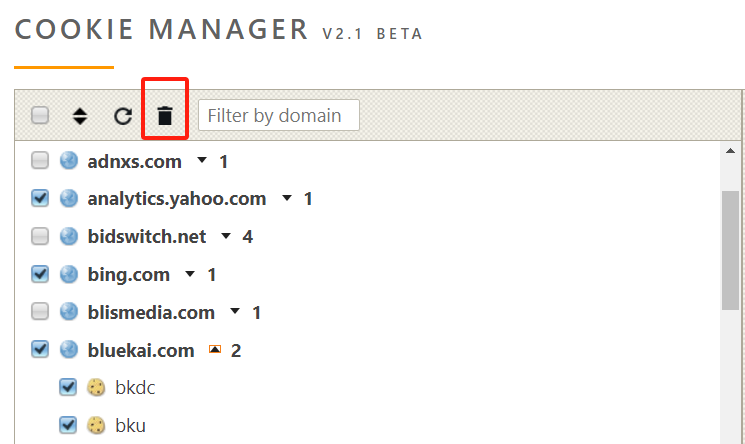Uncheck the analytics.yahoo.com checkbox
The image size is (745, 444).
coord(40,199)
